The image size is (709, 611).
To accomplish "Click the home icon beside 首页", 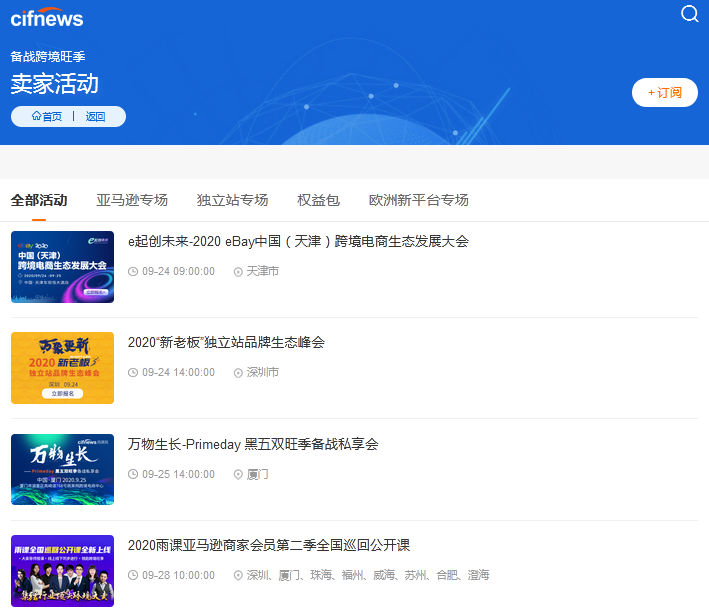I will coord(36,116).
